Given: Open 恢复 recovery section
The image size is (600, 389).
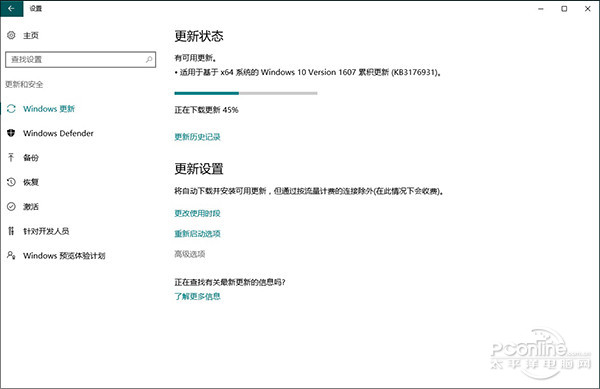Looking at the screenshot, I should coord(31,182).
